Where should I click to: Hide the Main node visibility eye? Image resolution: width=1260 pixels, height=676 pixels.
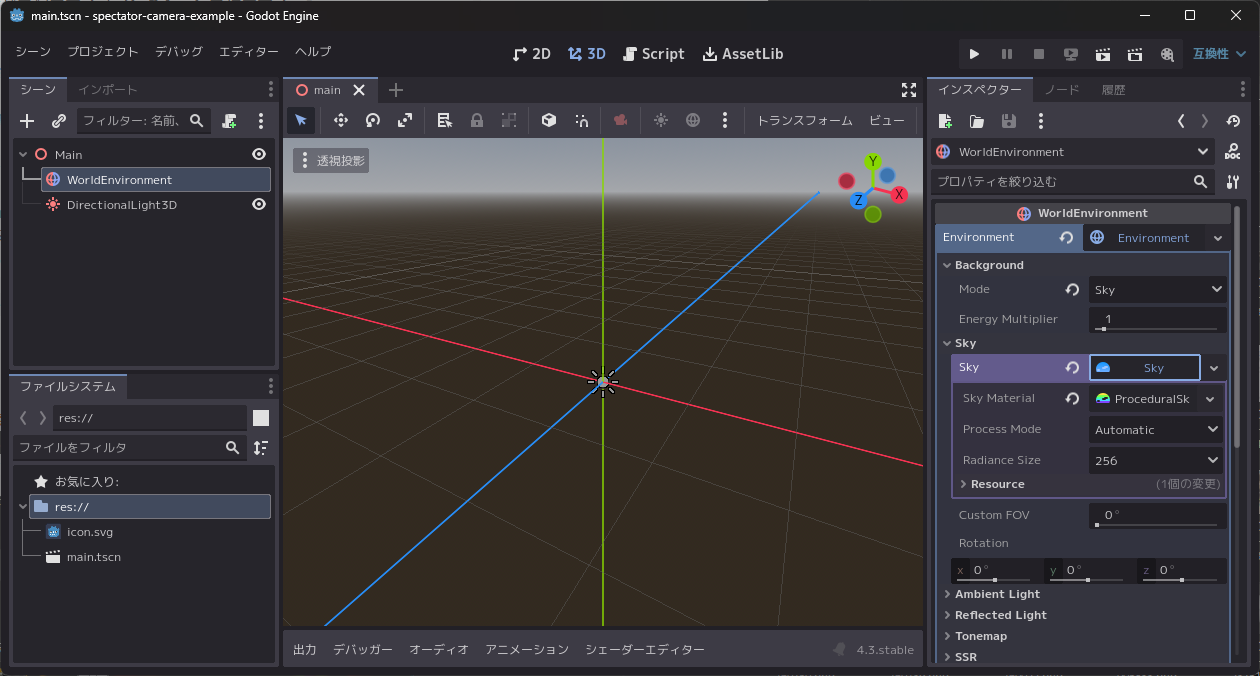coord(259,154)
